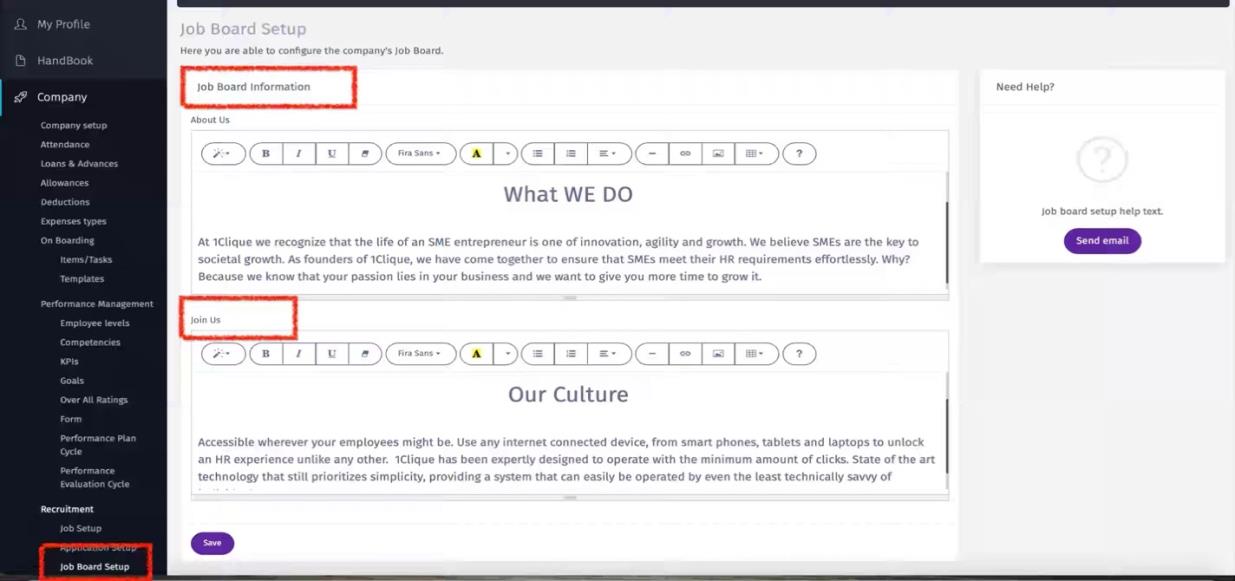Insert horizontal rule in the About Us editor

pos(652,154)
